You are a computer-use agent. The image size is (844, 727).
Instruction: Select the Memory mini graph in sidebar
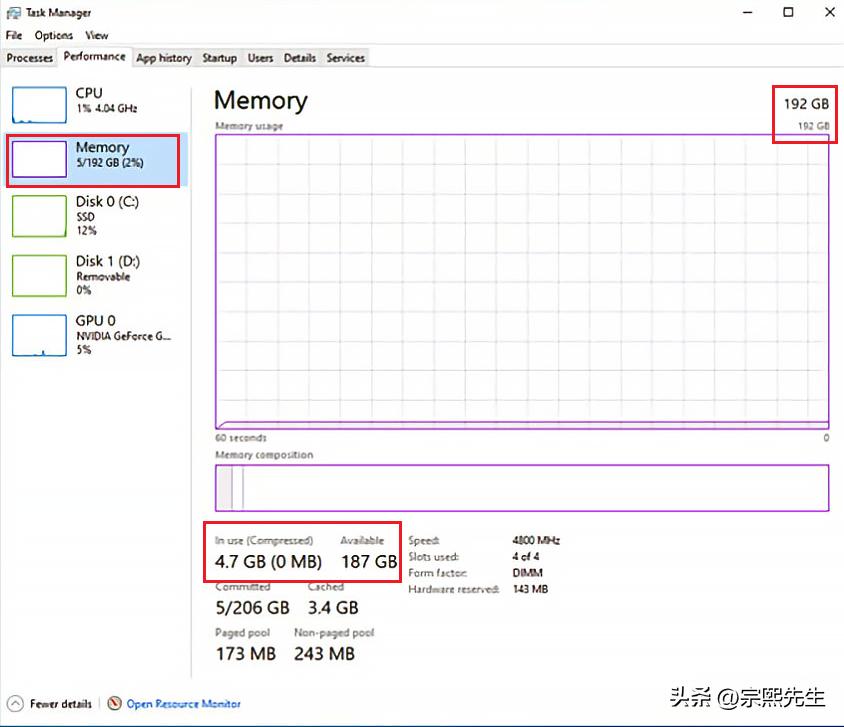point(39,160)
